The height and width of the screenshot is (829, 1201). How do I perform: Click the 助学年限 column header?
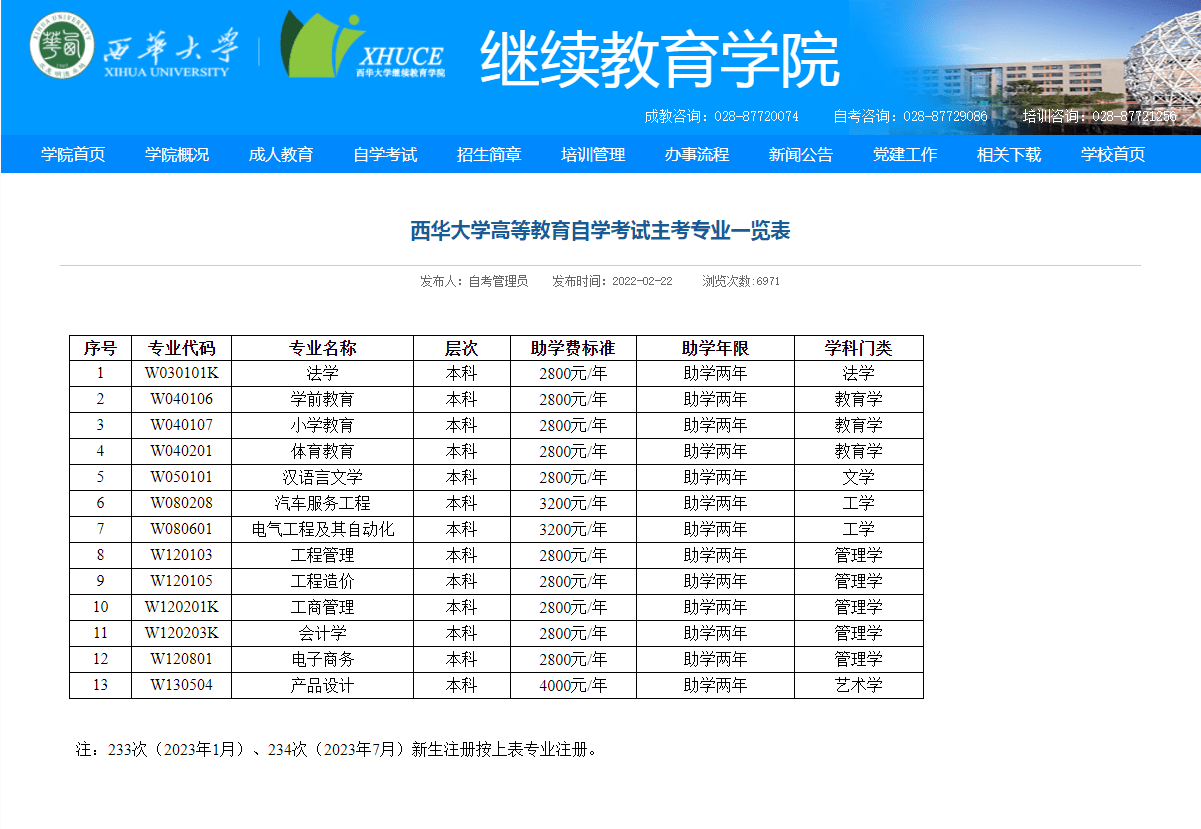point(716,348)
